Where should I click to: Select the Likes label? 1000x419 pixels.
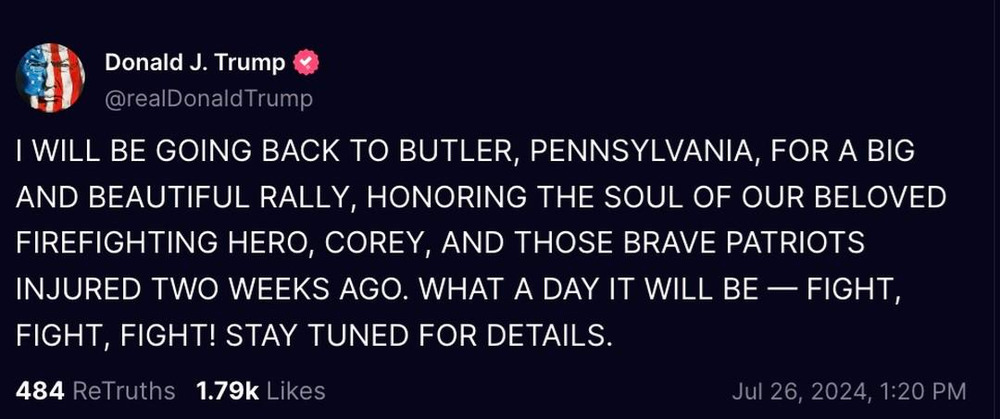(295, 391)
